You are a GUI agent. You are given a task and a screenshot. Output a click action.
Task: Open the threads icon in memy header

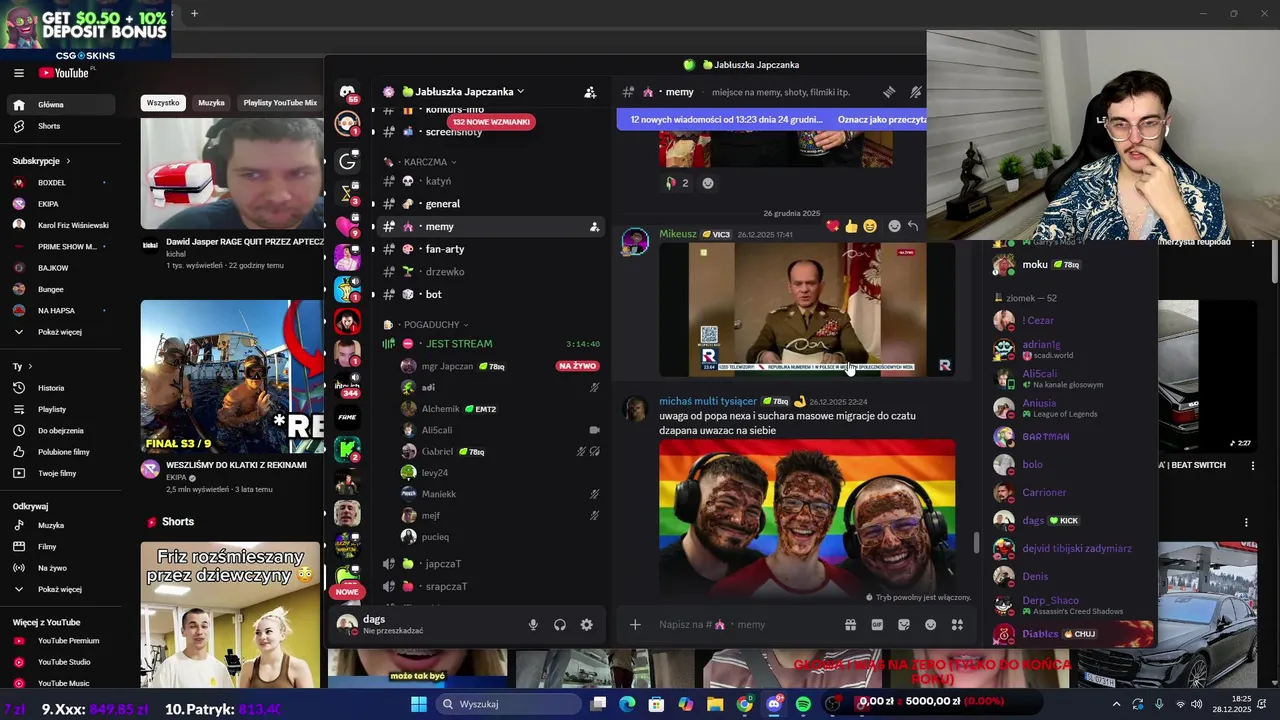889,92
